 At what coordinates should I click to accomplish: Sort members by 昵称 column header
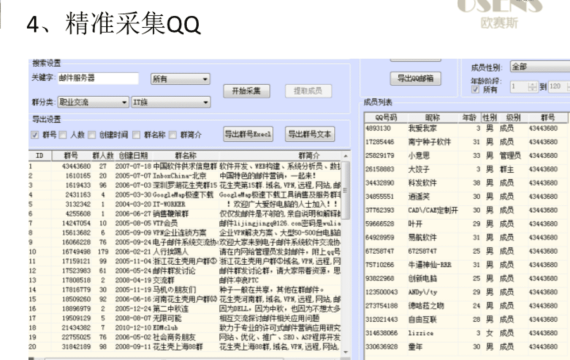(433, 117)
